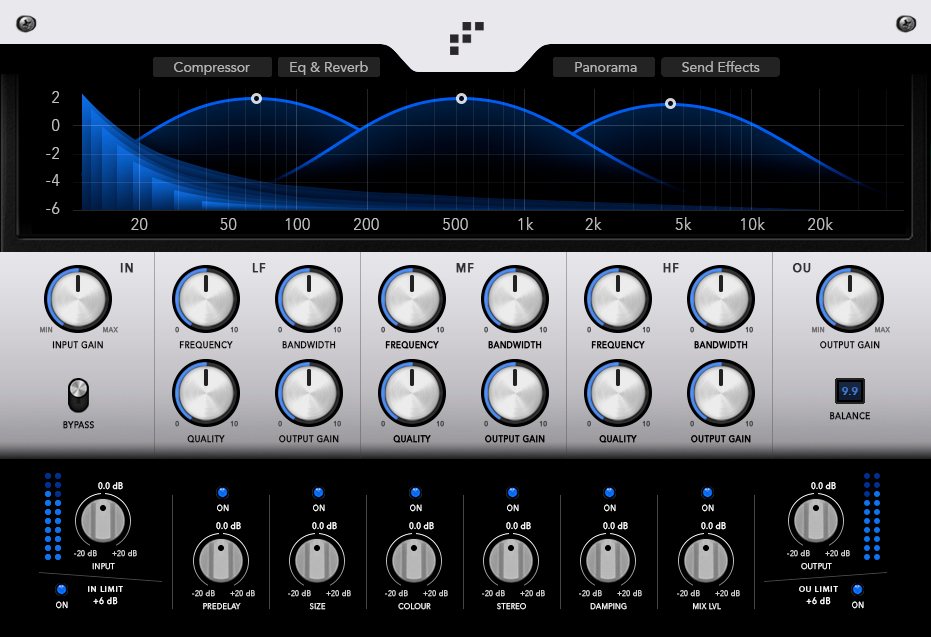Click the Size knob in the reverb section

click(x=318, y=560)
